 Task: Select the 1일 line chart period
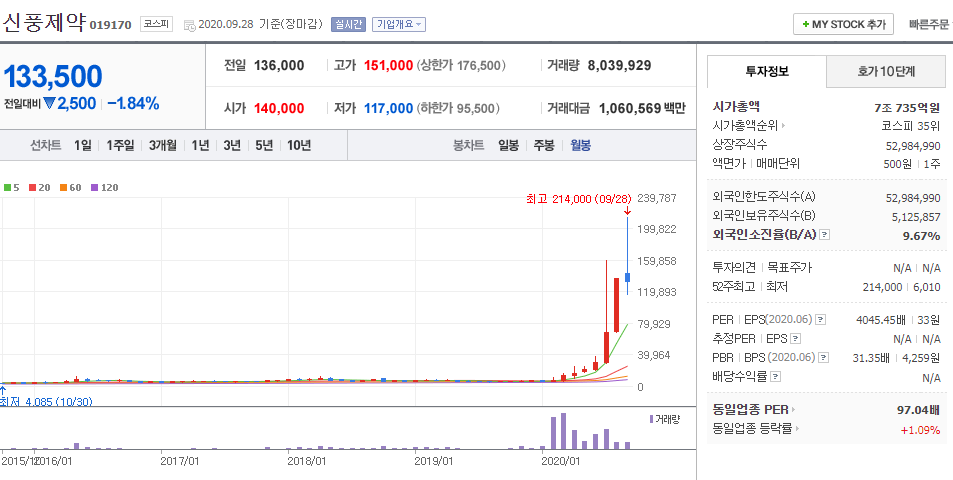click(x=83, y=145)
